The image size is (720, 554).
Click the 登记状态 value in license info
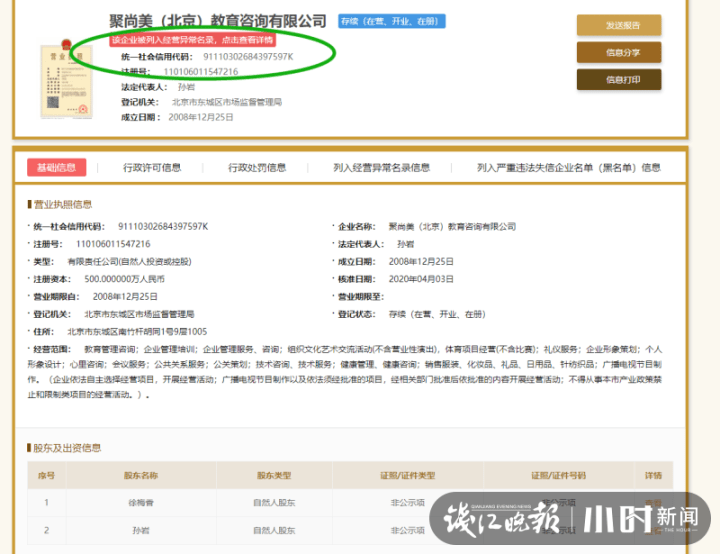tap(437, 314)
